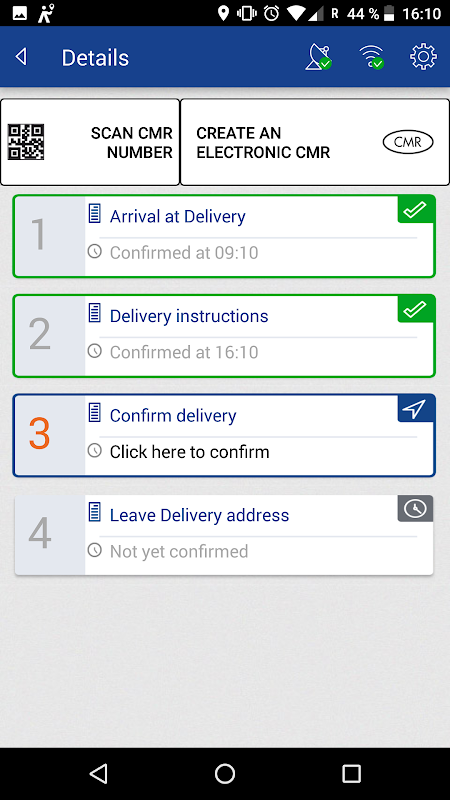Open the satellite GPS status icon
Screen dimensions: 450x800
click(x=318, y=57)
